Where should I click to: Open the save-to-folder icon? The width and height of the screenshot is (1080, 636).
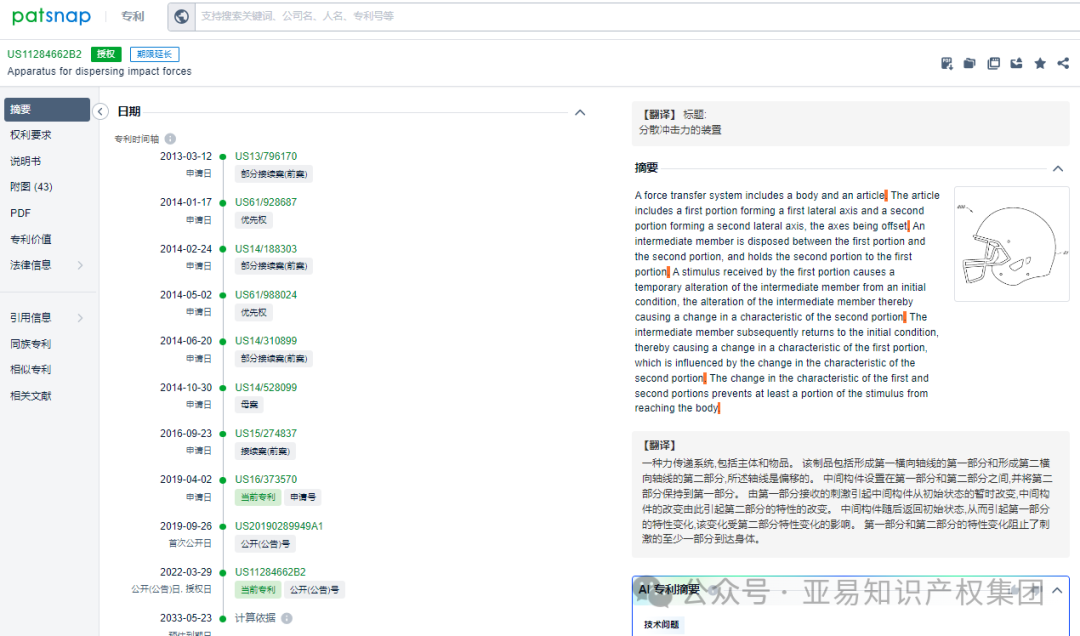tap(969, 62)
